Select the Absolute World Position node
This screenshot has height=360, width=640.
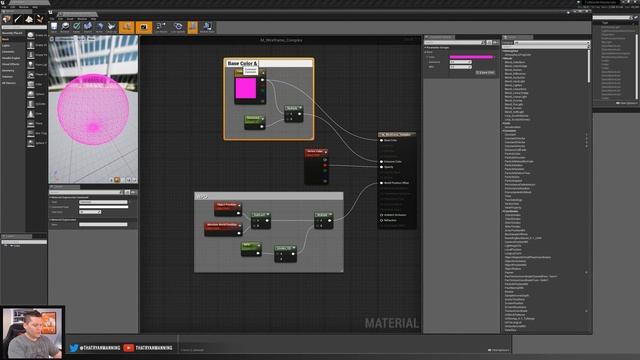[x=223, y=229]
